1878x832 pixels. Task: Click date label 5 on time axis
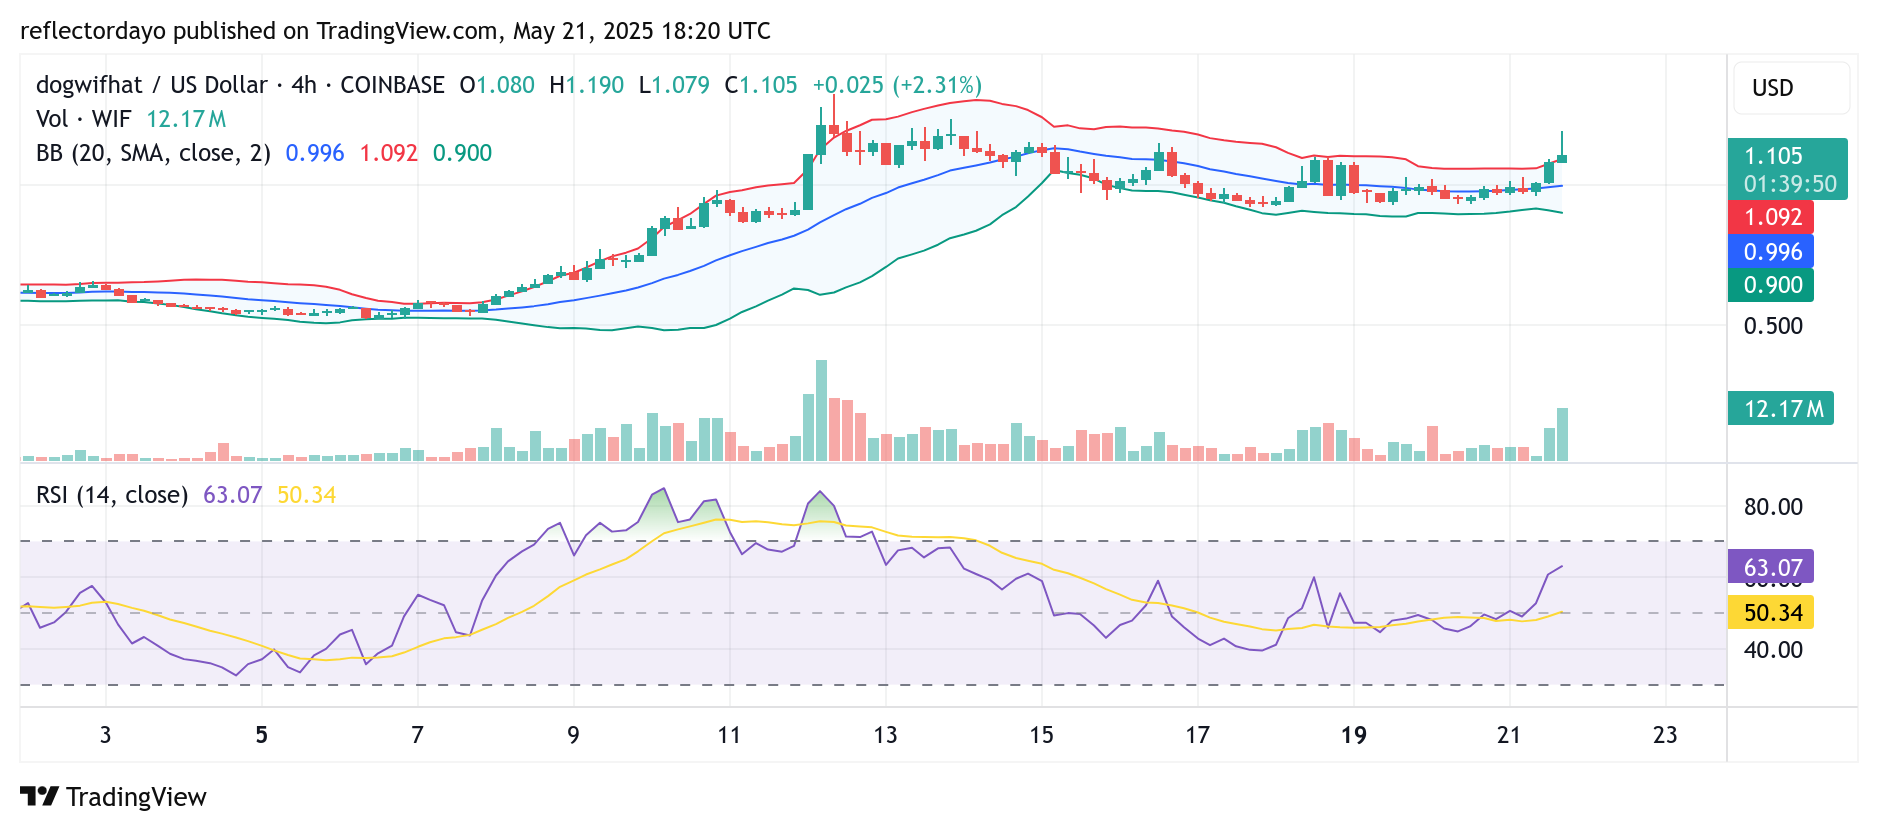262,735
